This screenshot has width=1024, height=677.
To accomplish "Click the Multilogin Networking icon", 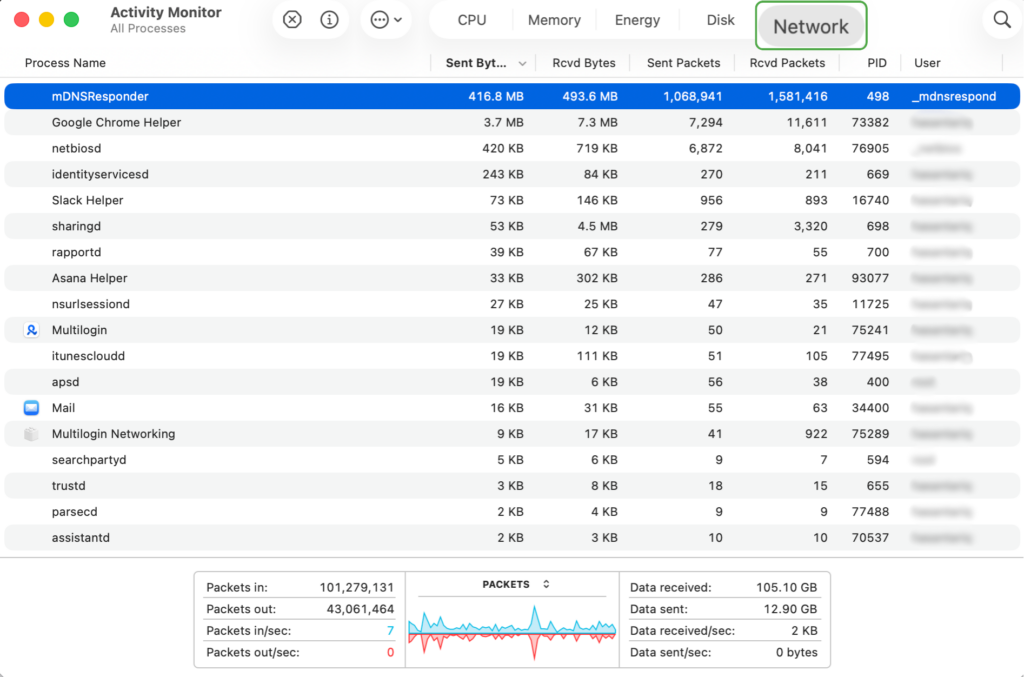I will click(x=31, y=434).
